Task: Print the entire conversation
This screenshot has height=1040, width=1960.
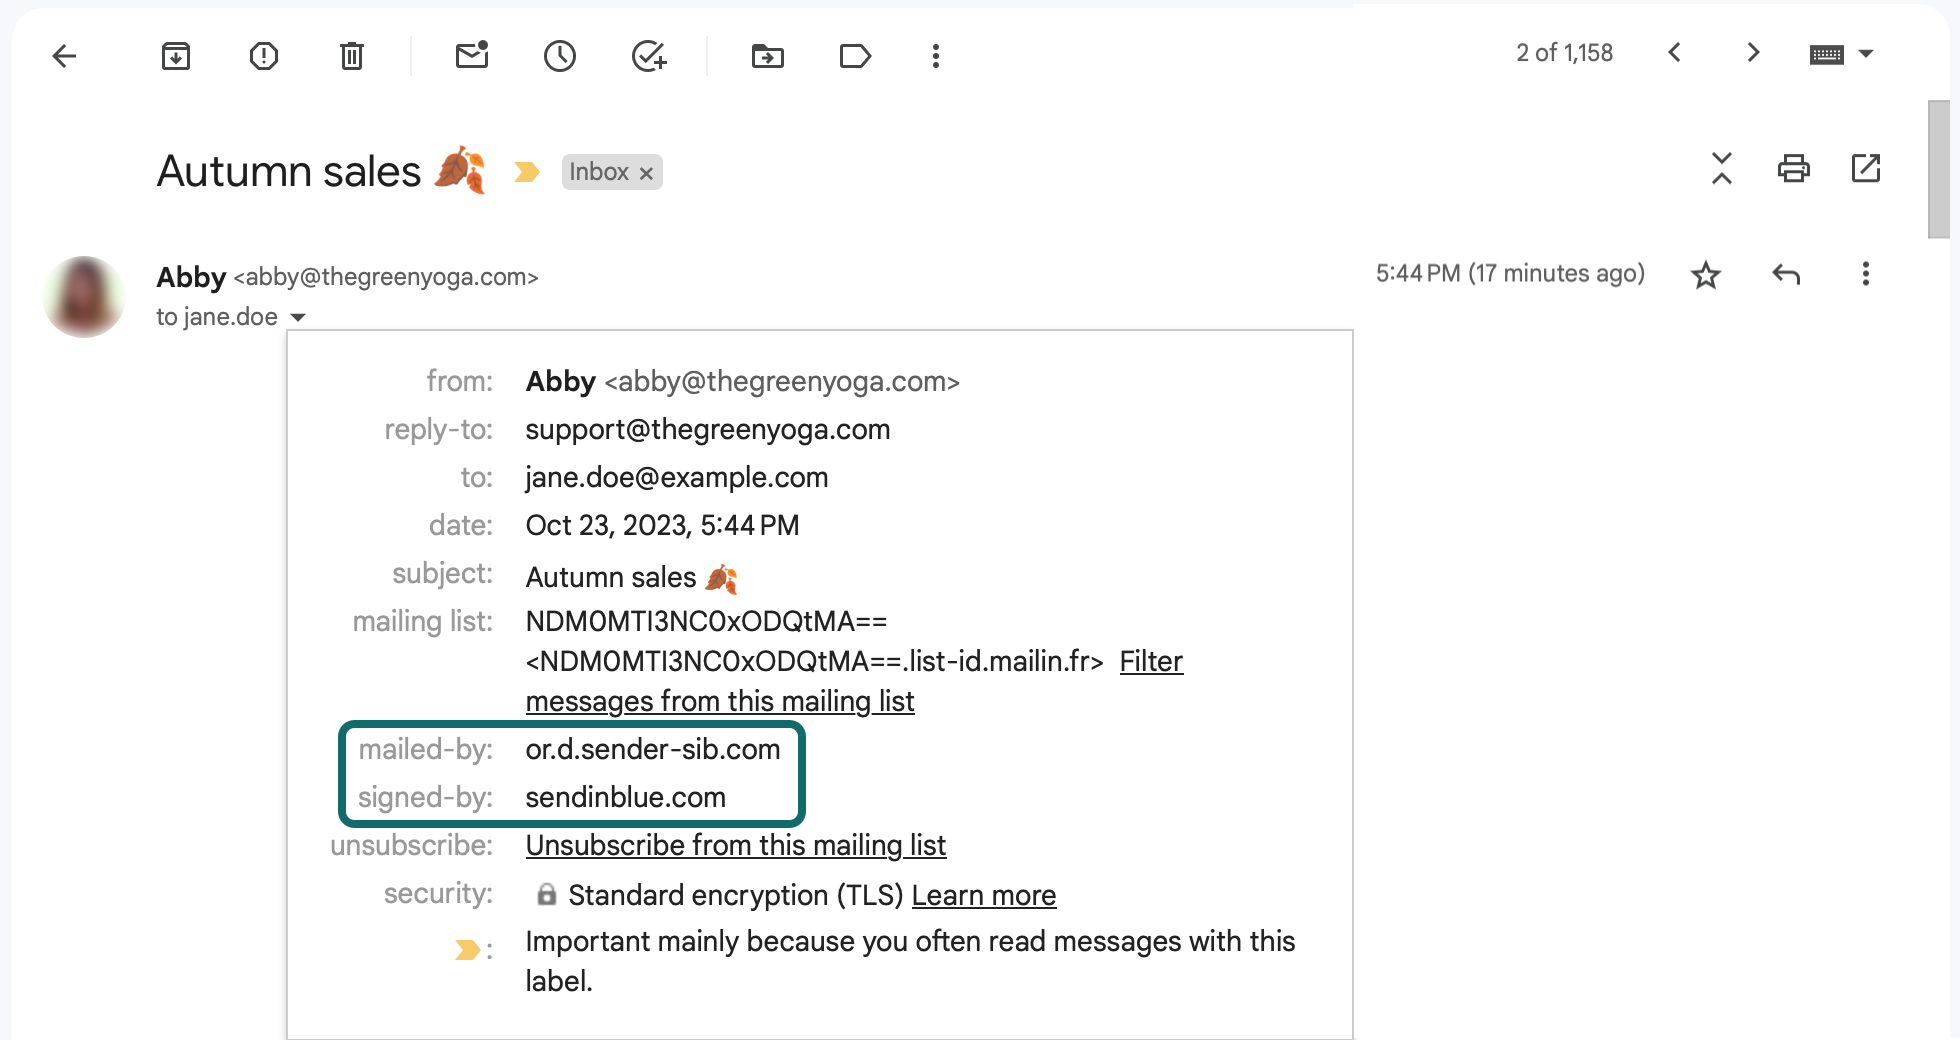Action: point(1793,168)
